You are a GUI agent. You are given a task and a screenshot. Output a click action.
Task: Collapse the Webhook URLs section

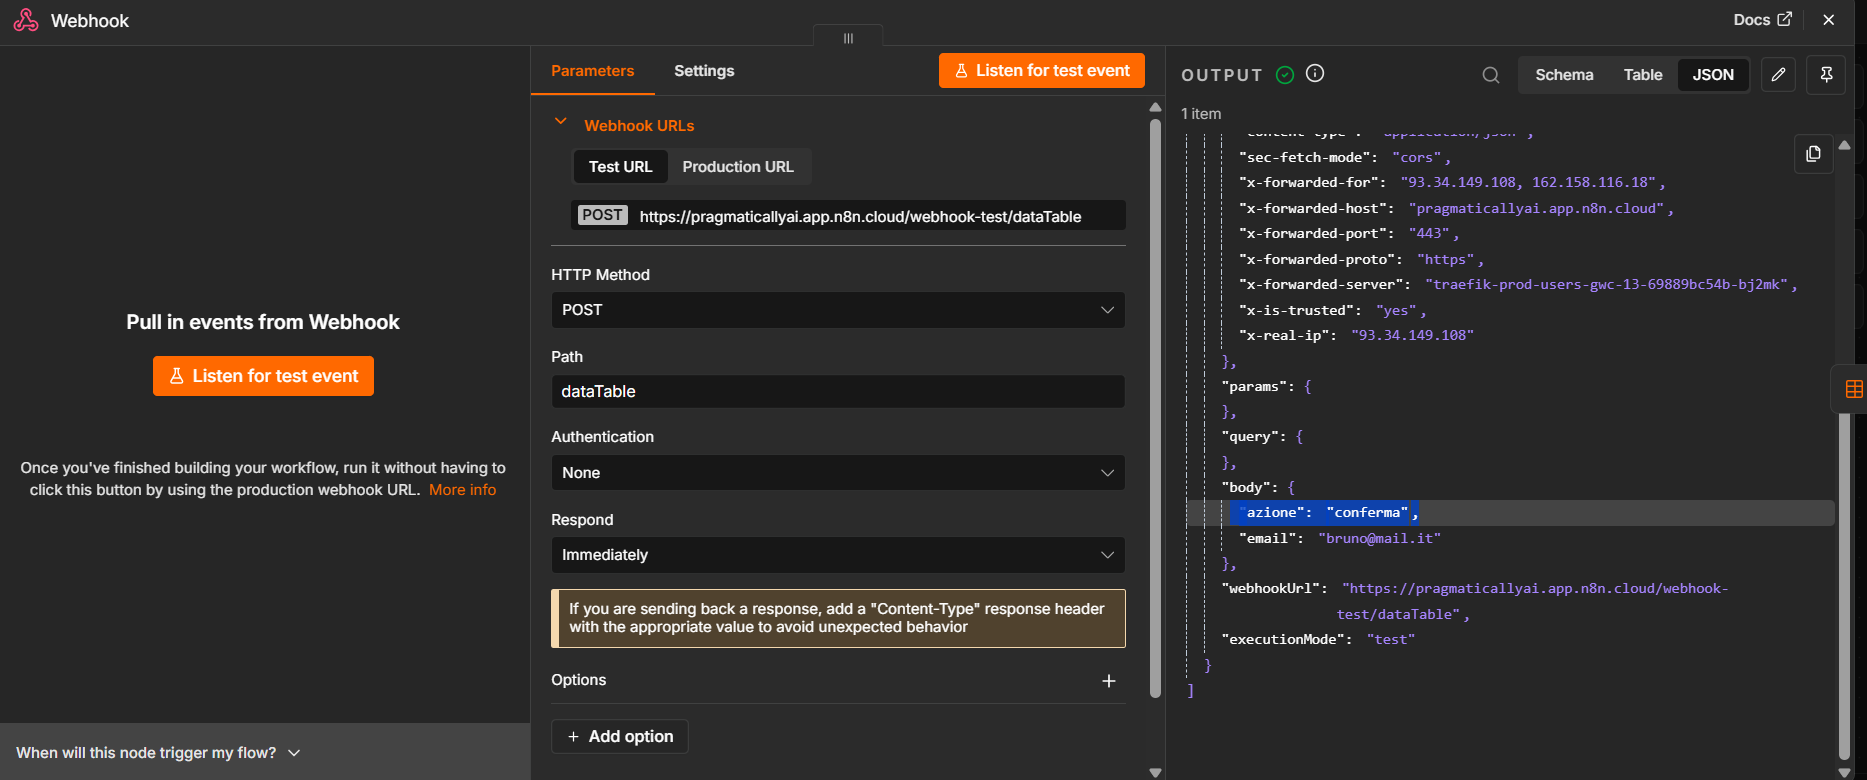tap(560, 122)
